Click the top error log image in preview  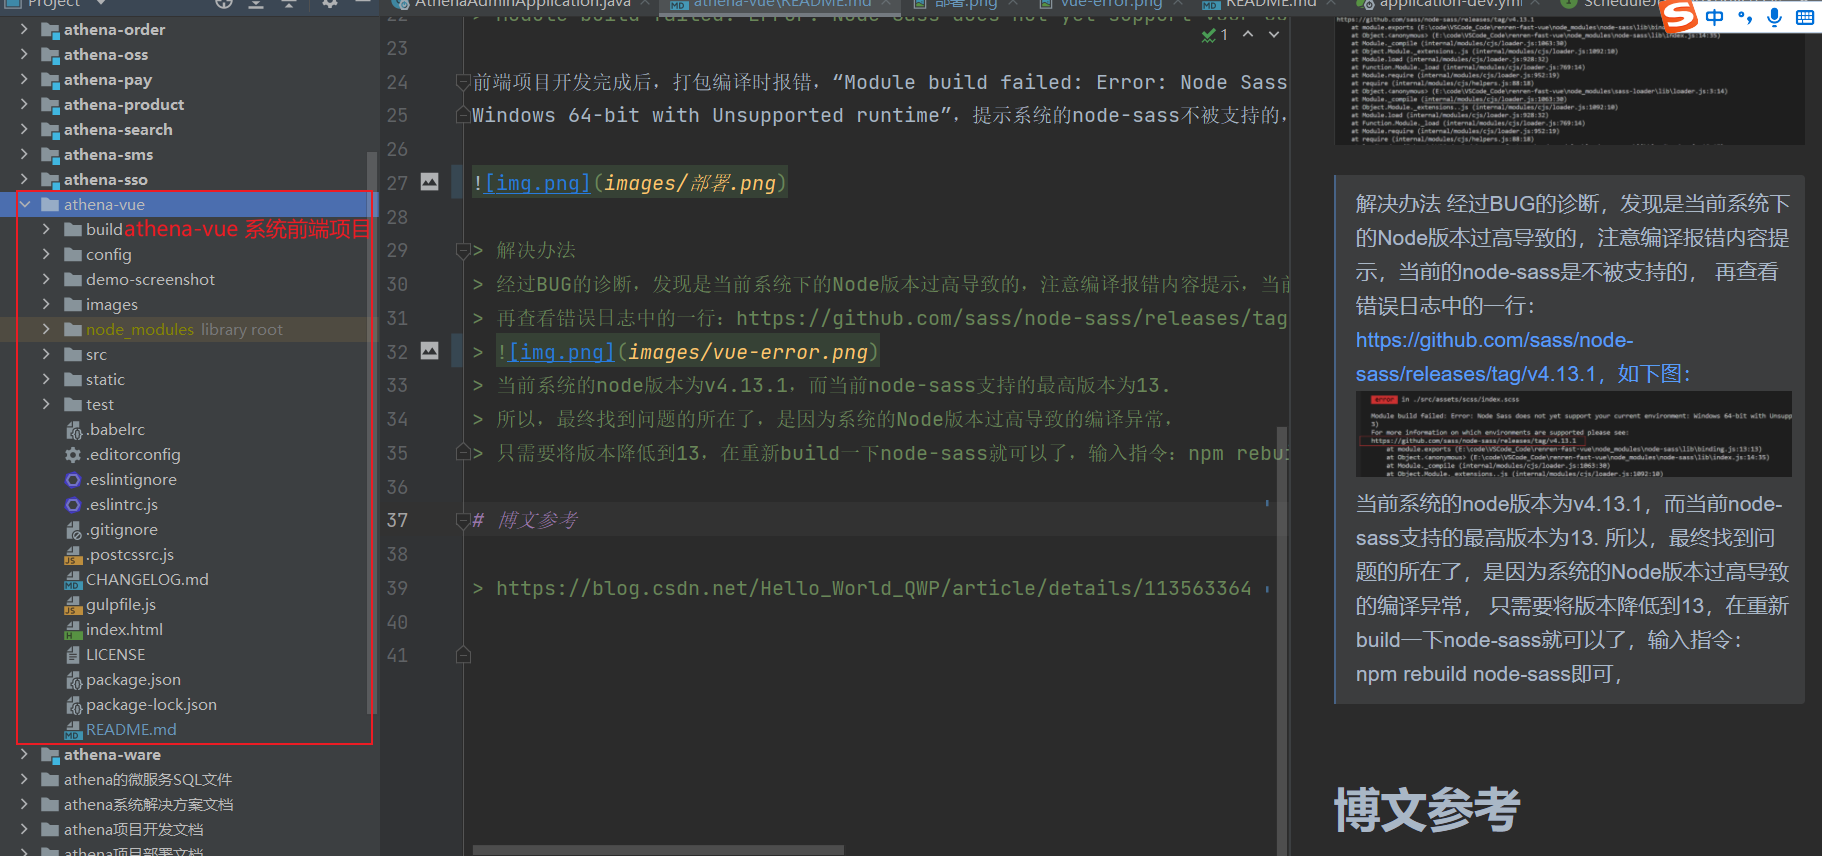(1569, 80)
